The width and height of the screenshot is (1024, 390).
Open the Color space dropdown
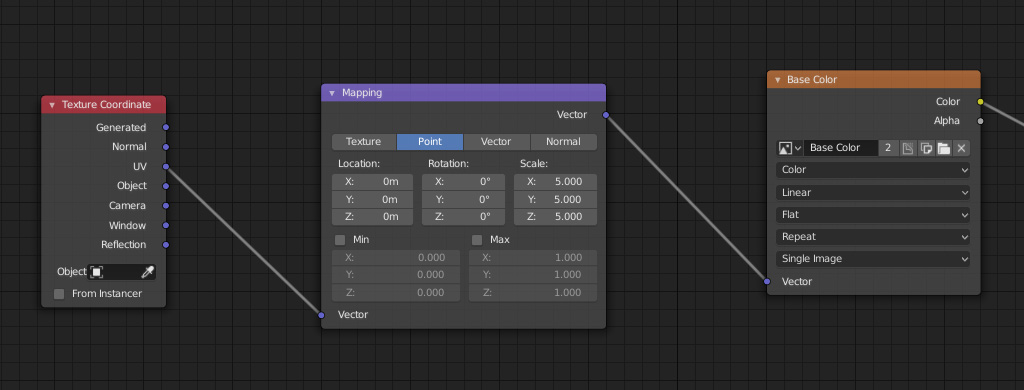[x=872, y=170]
